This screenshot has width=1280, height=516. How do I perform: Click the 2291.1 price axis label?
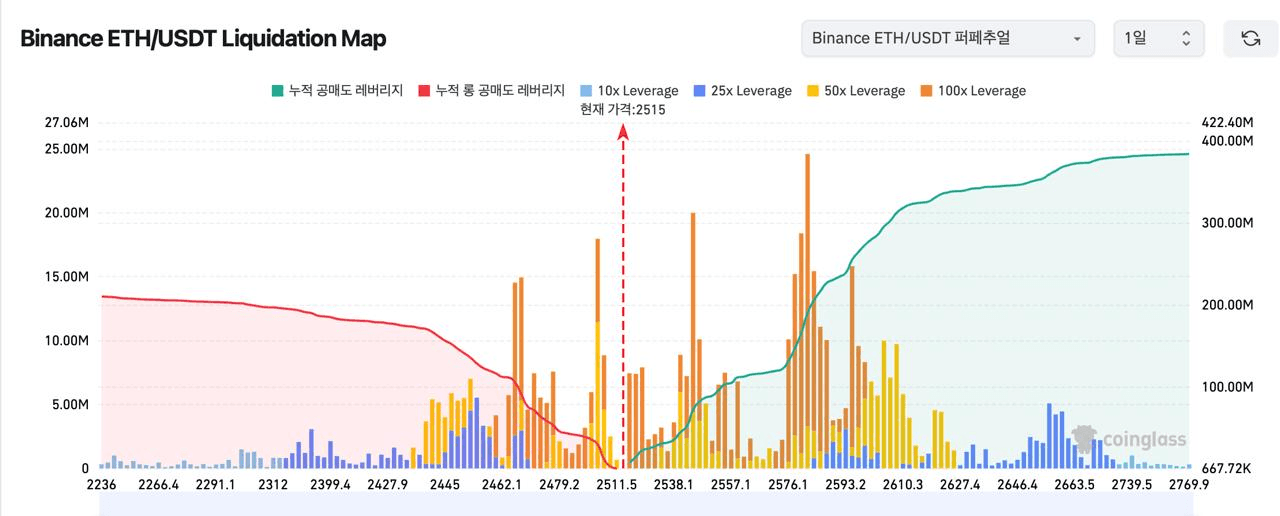click(216, 484)
